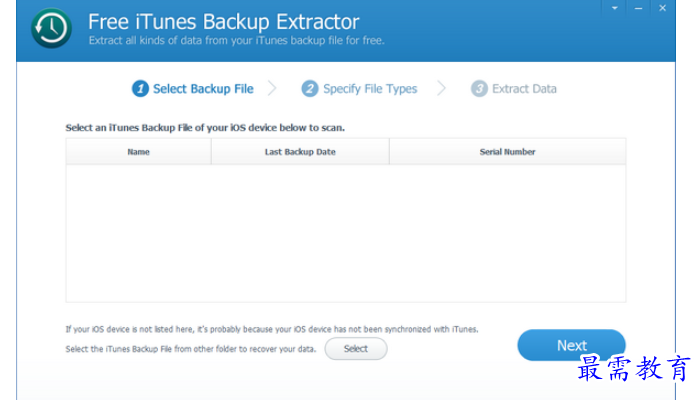This screenshot has height=400, width=699.
Task: Open the title bar dropdown arrow menu
Action: (x=614, y=8)
